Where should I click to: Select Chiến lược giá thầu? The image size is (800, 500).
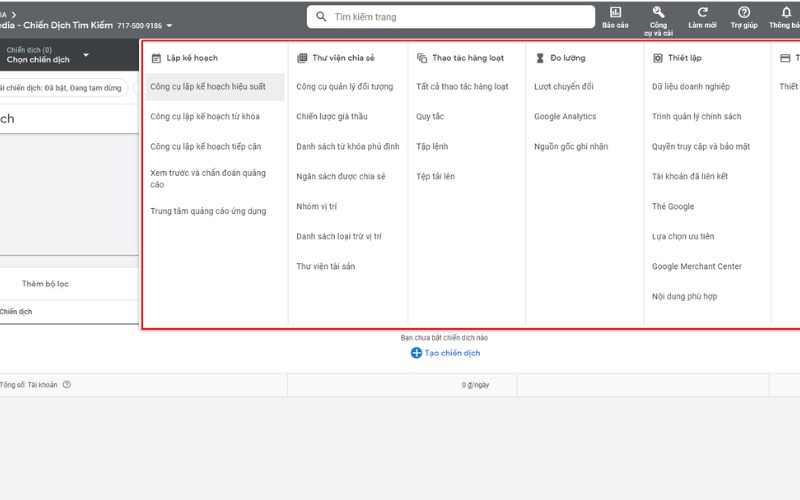pos(333,117)
